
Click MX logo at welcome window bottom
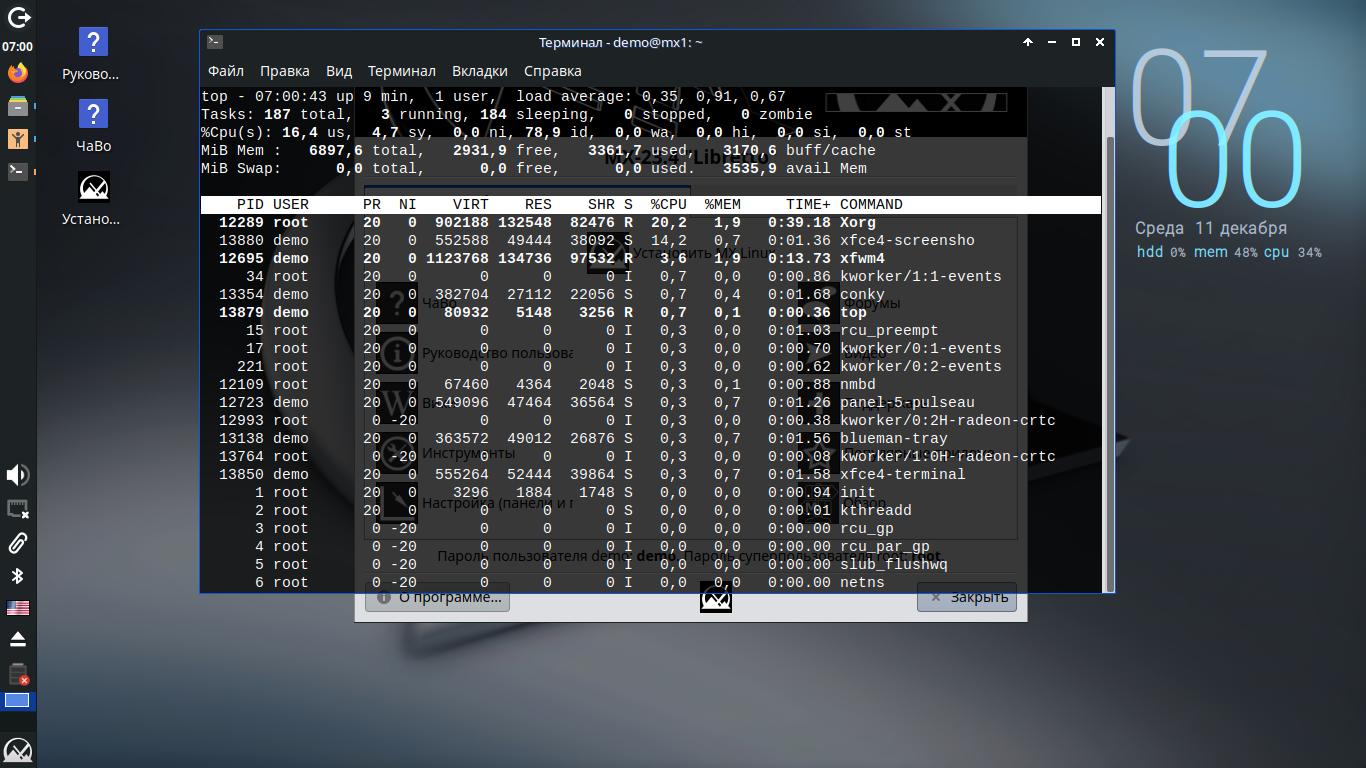tap(716, 597)
